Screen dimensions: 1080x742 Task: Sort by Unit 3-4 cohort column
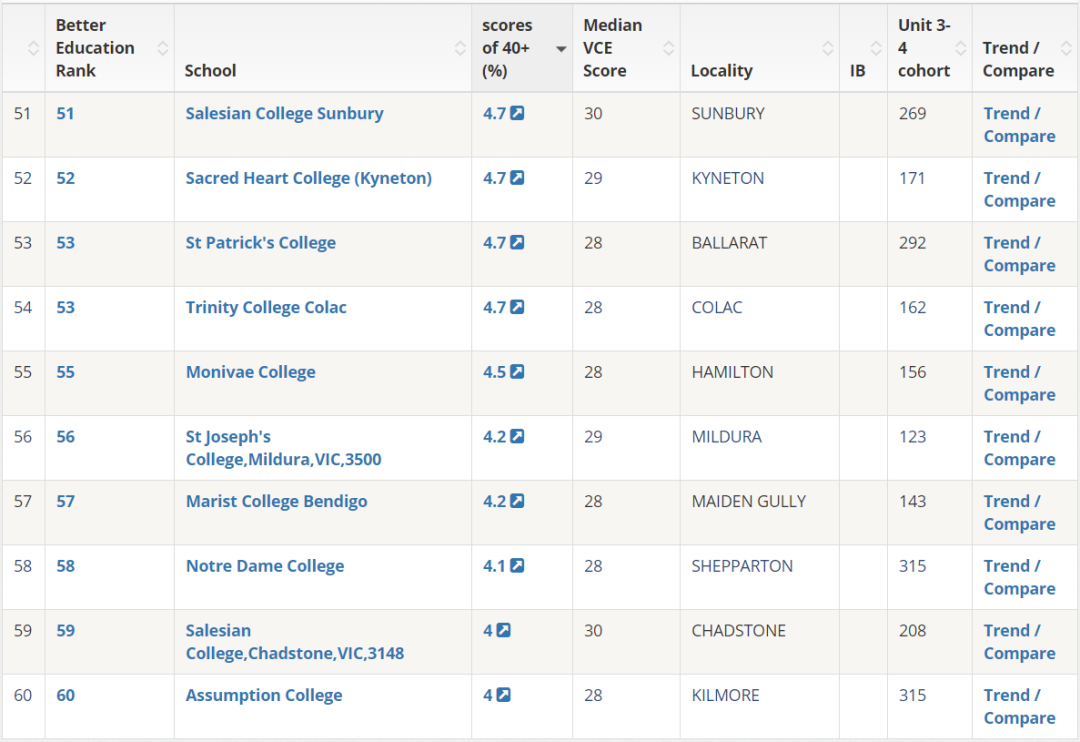click(960, 48)
